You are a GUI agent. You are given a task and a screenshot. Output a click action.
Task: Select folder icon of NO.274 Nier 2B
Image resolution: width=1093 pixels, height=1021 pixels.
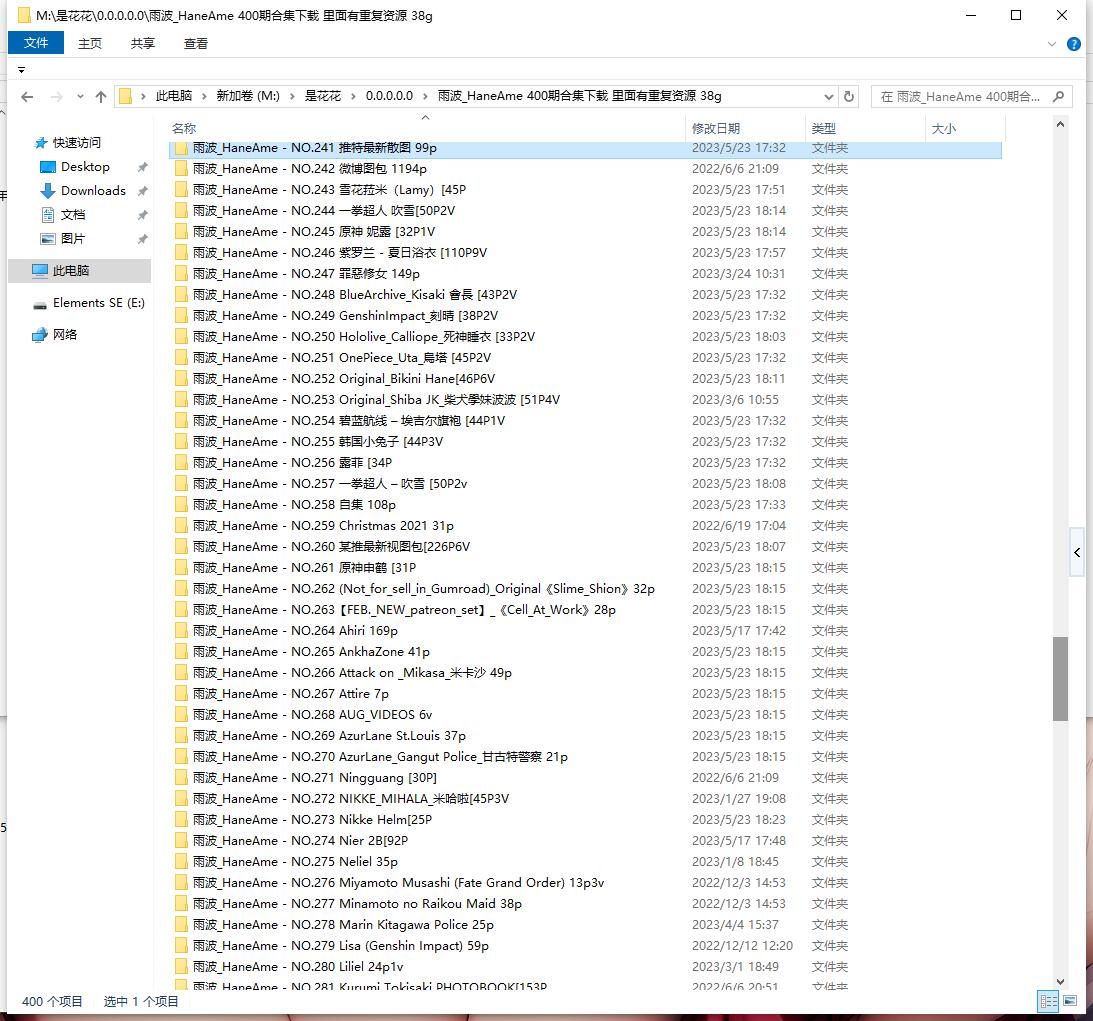pos(181,840)
